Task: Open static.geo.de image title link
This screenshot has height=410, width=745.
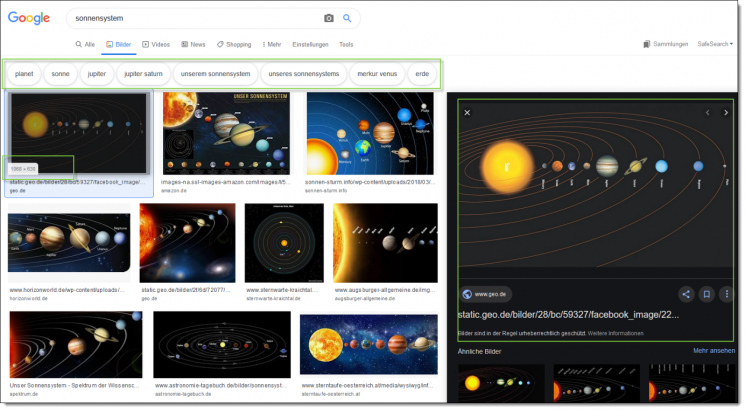Action: 568,315
